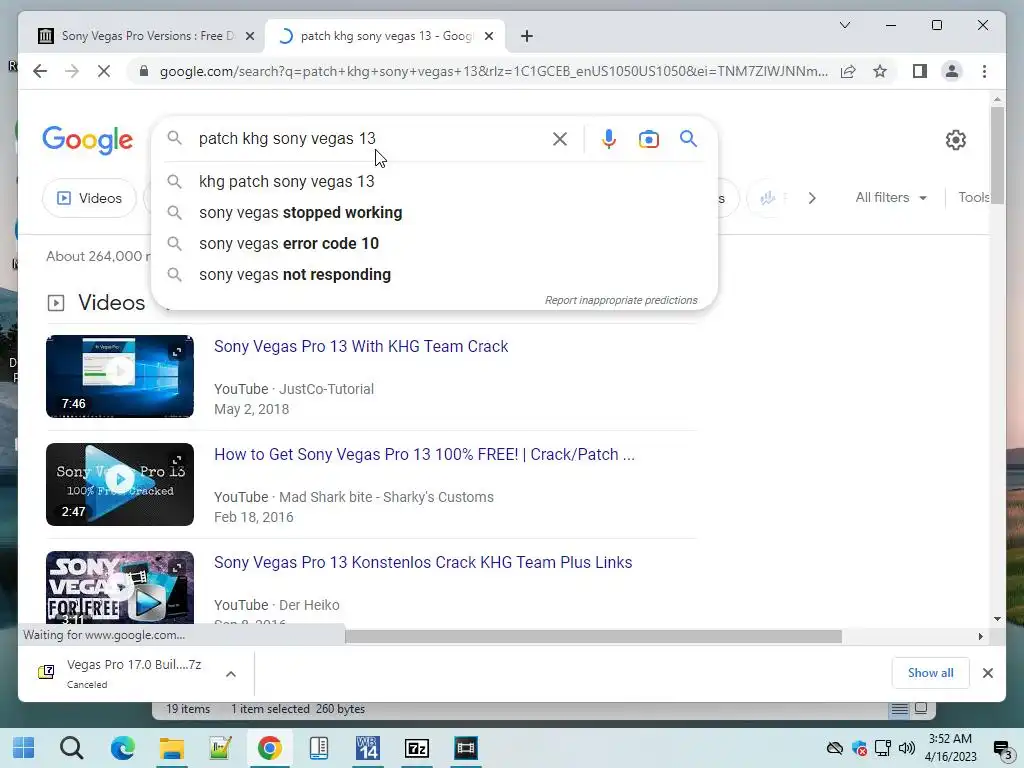Open Chrome's three-dot menu
Screen dimensions: 1024x768
click(984, 71)
